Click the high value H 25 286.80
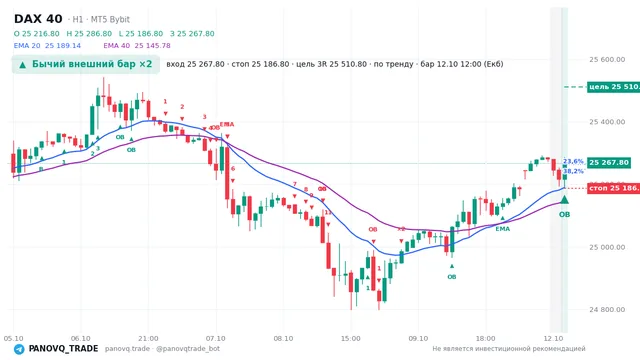 89,34
